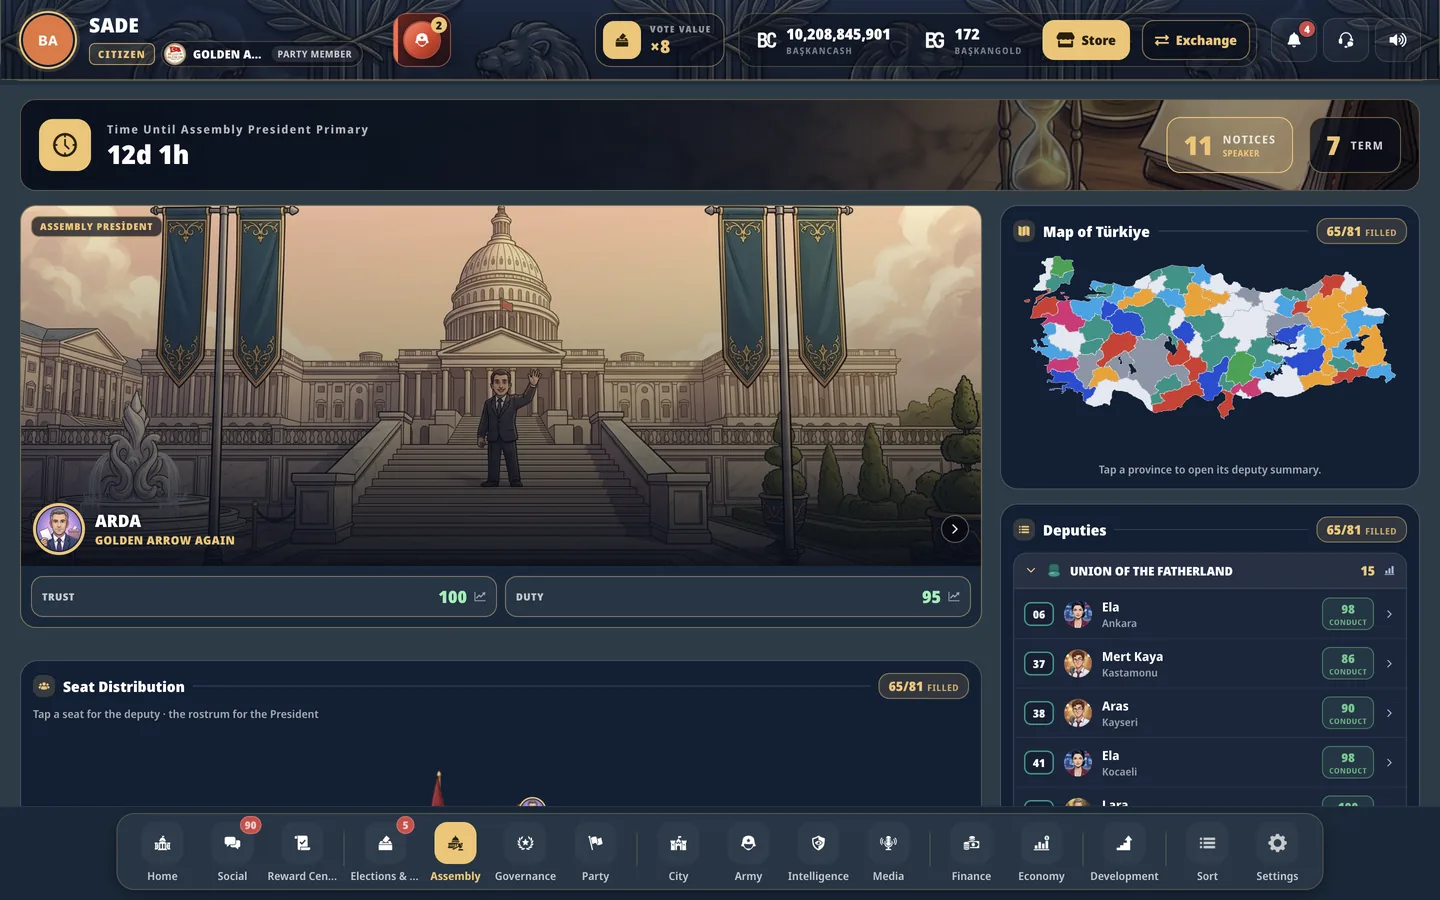Image resolution: width=1440 pixels, height=900 pixels.
Task: Open the Development section
Action: point(1124,854)
